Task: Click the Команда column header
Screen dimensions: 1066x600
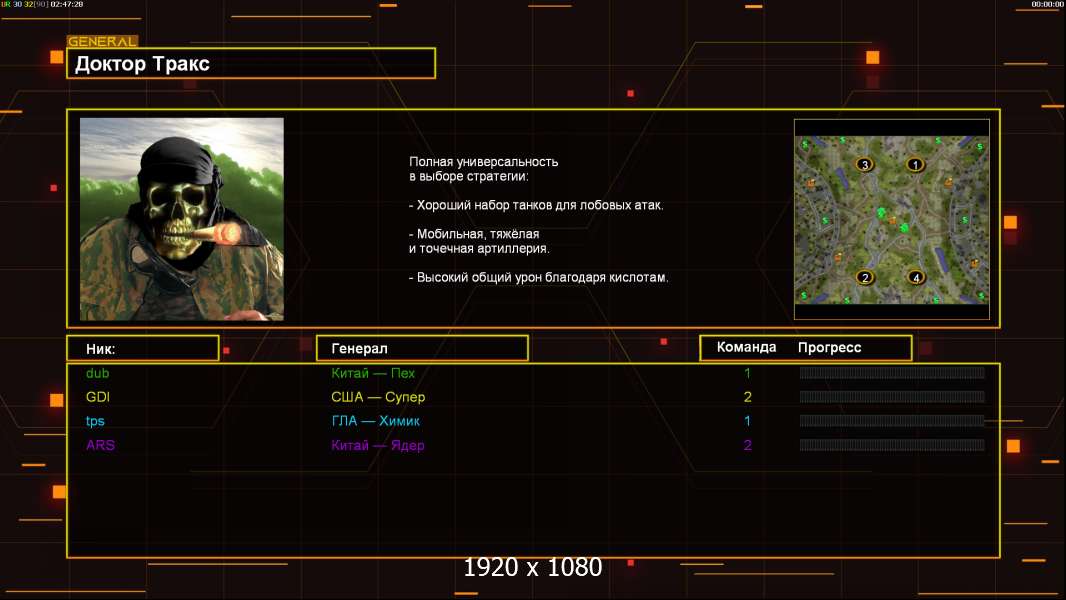Action: tap(746, 347)
